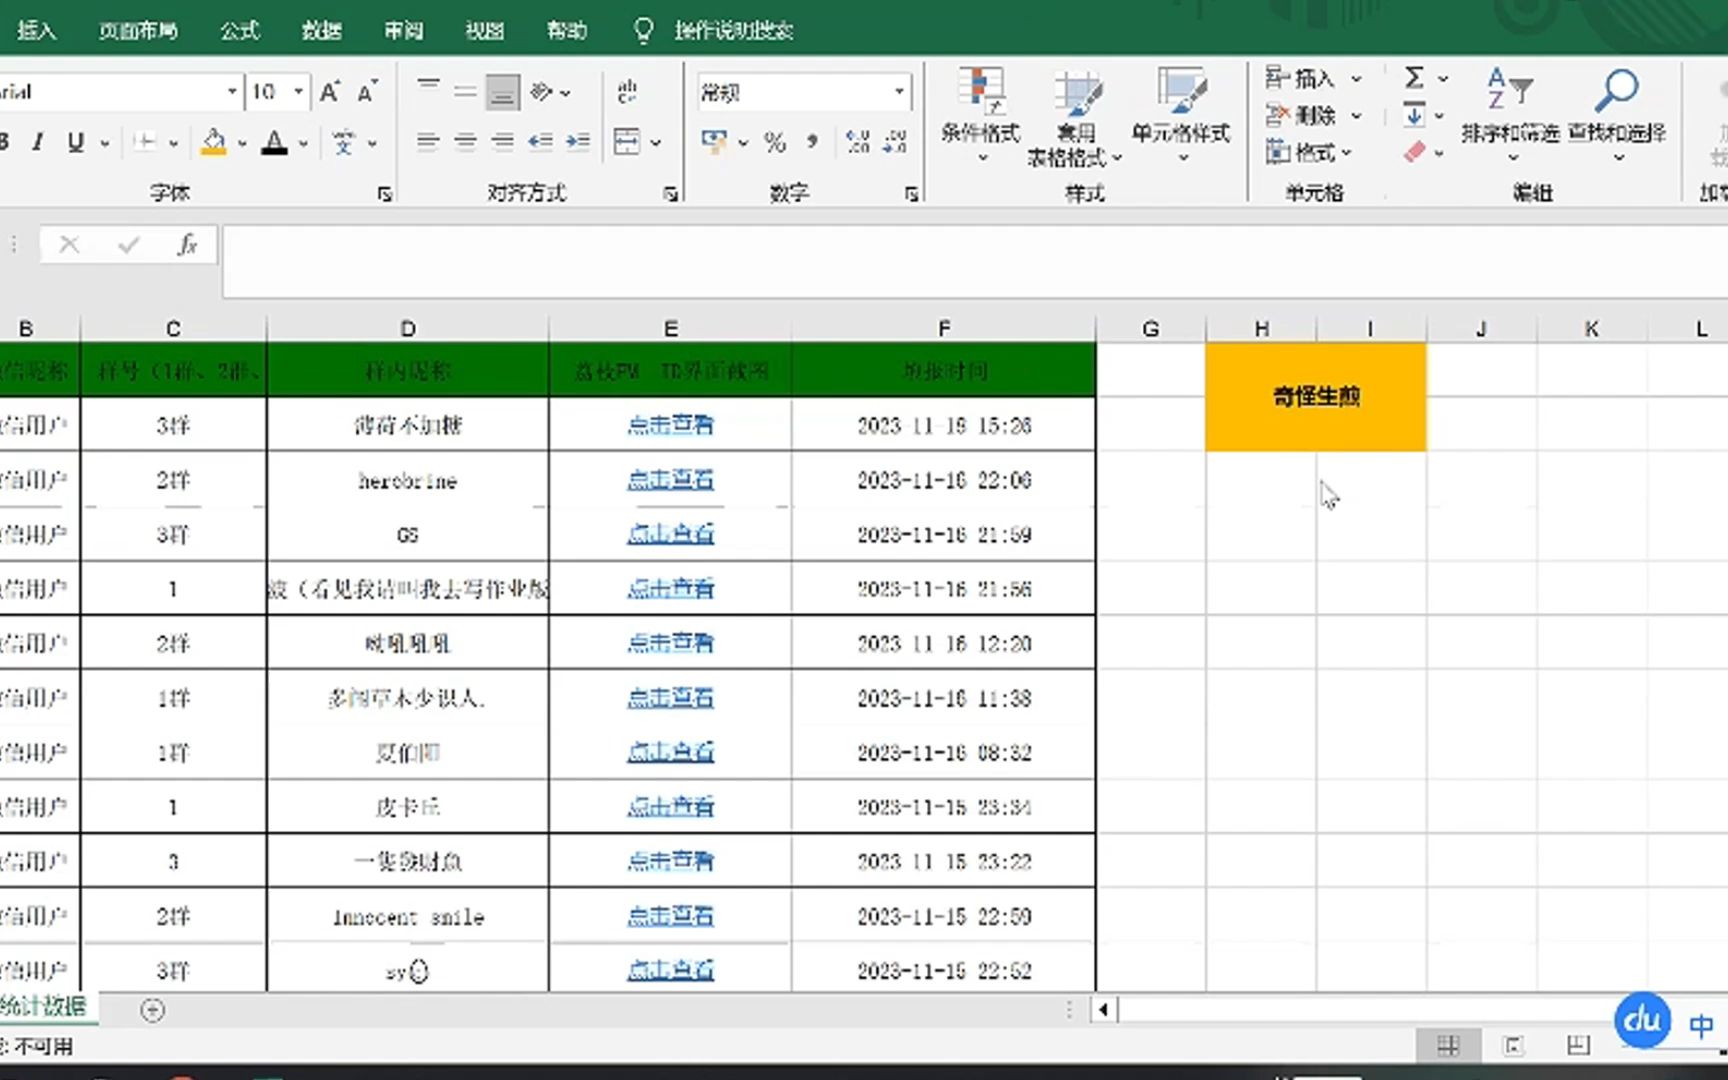Toggle wrap text button
Screen dimensions: 1728x1080
(628, 92)
